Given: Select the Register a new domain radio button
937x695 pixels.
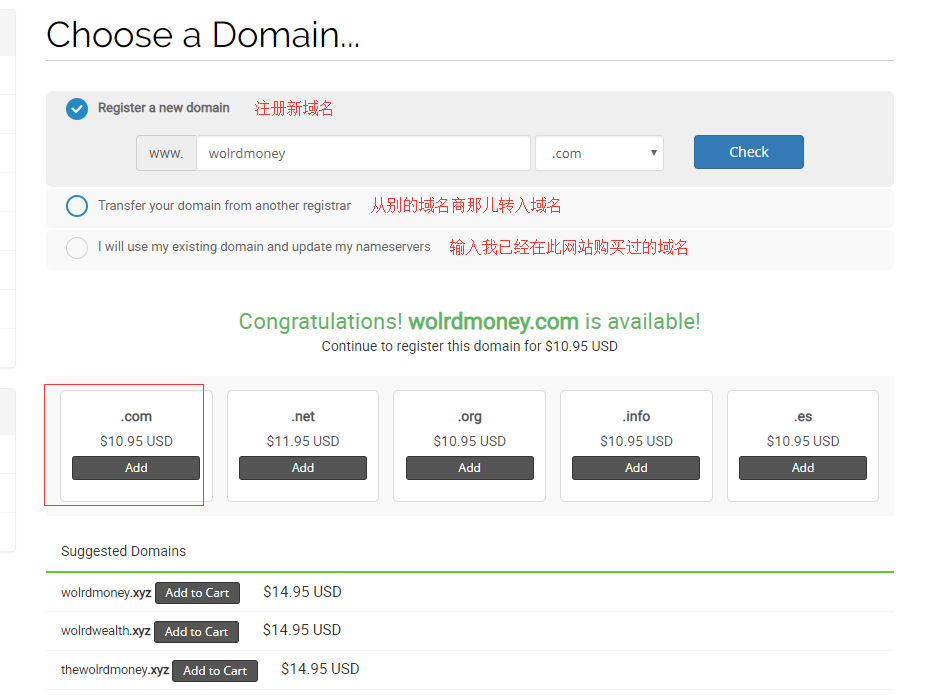Looking at the screenshot, I should (77, 109).
